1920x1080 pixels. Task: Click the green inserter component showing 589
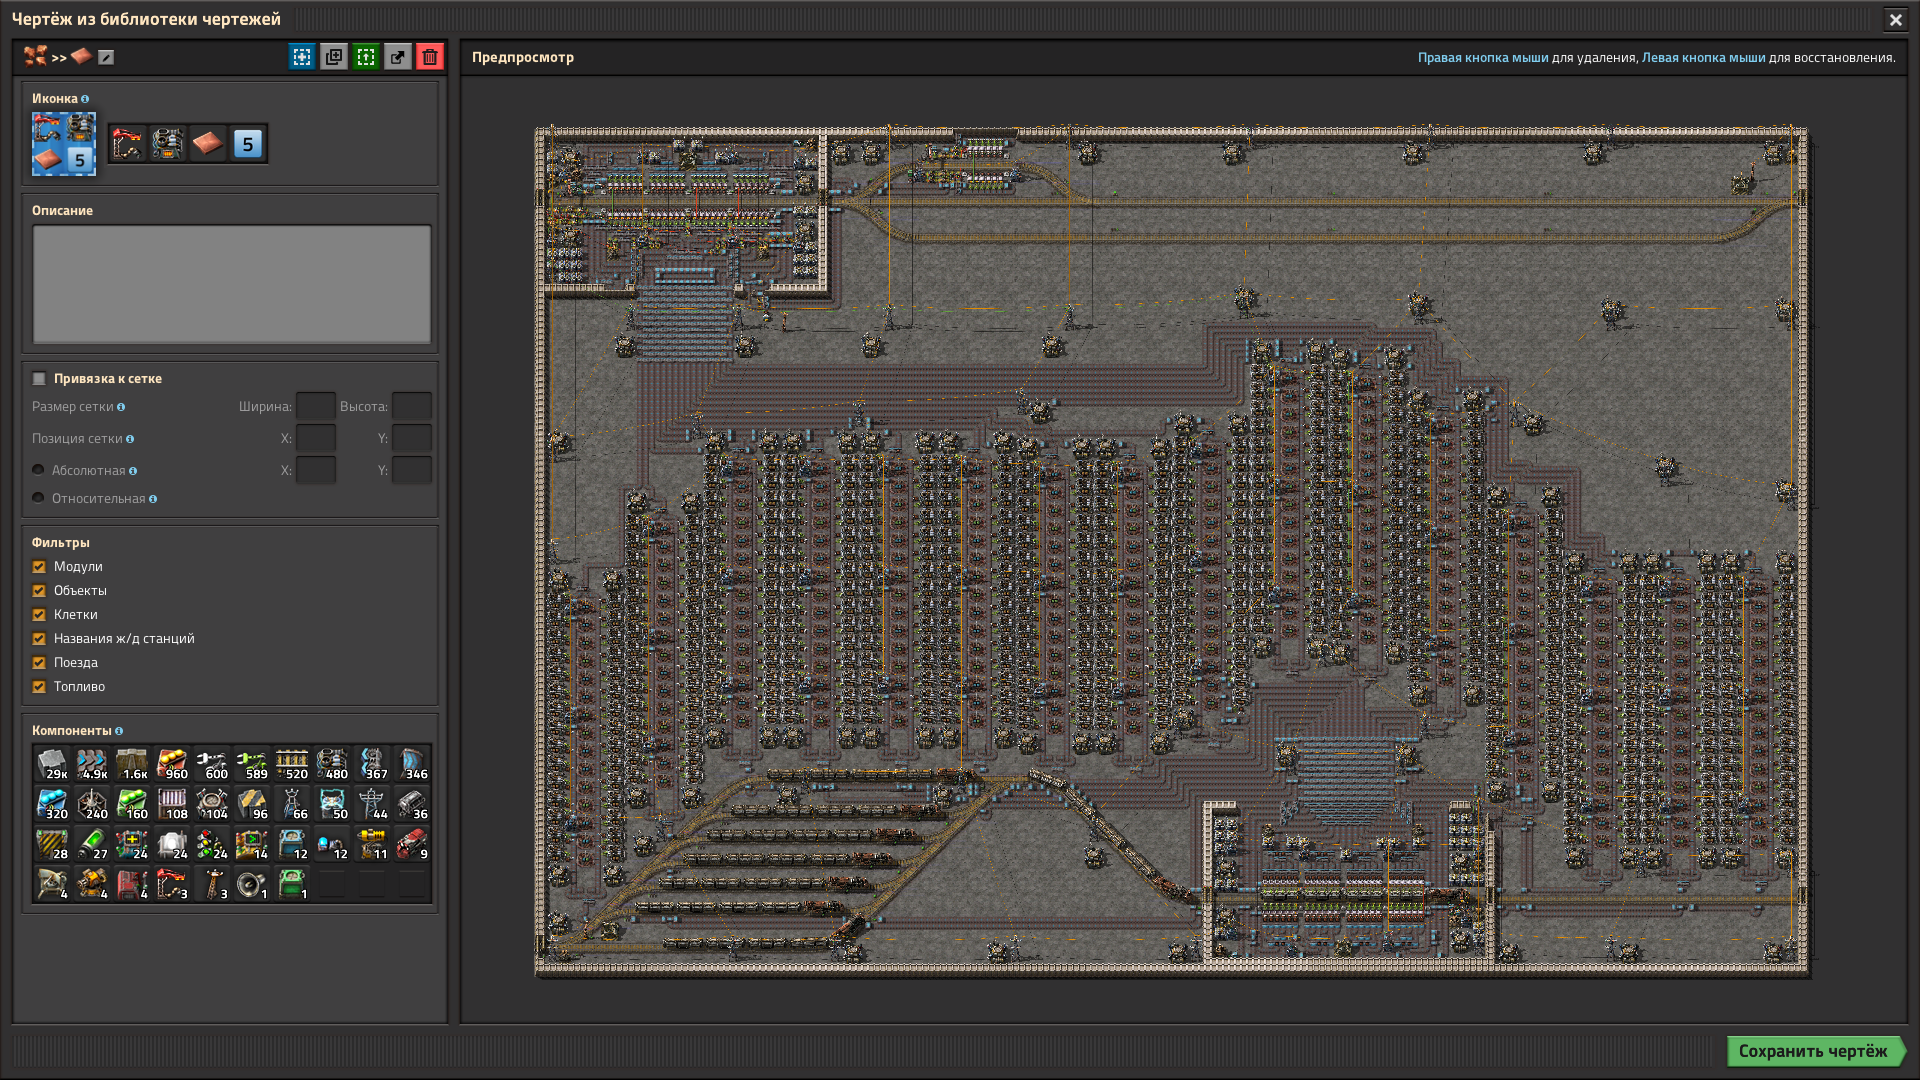point(252,764)
